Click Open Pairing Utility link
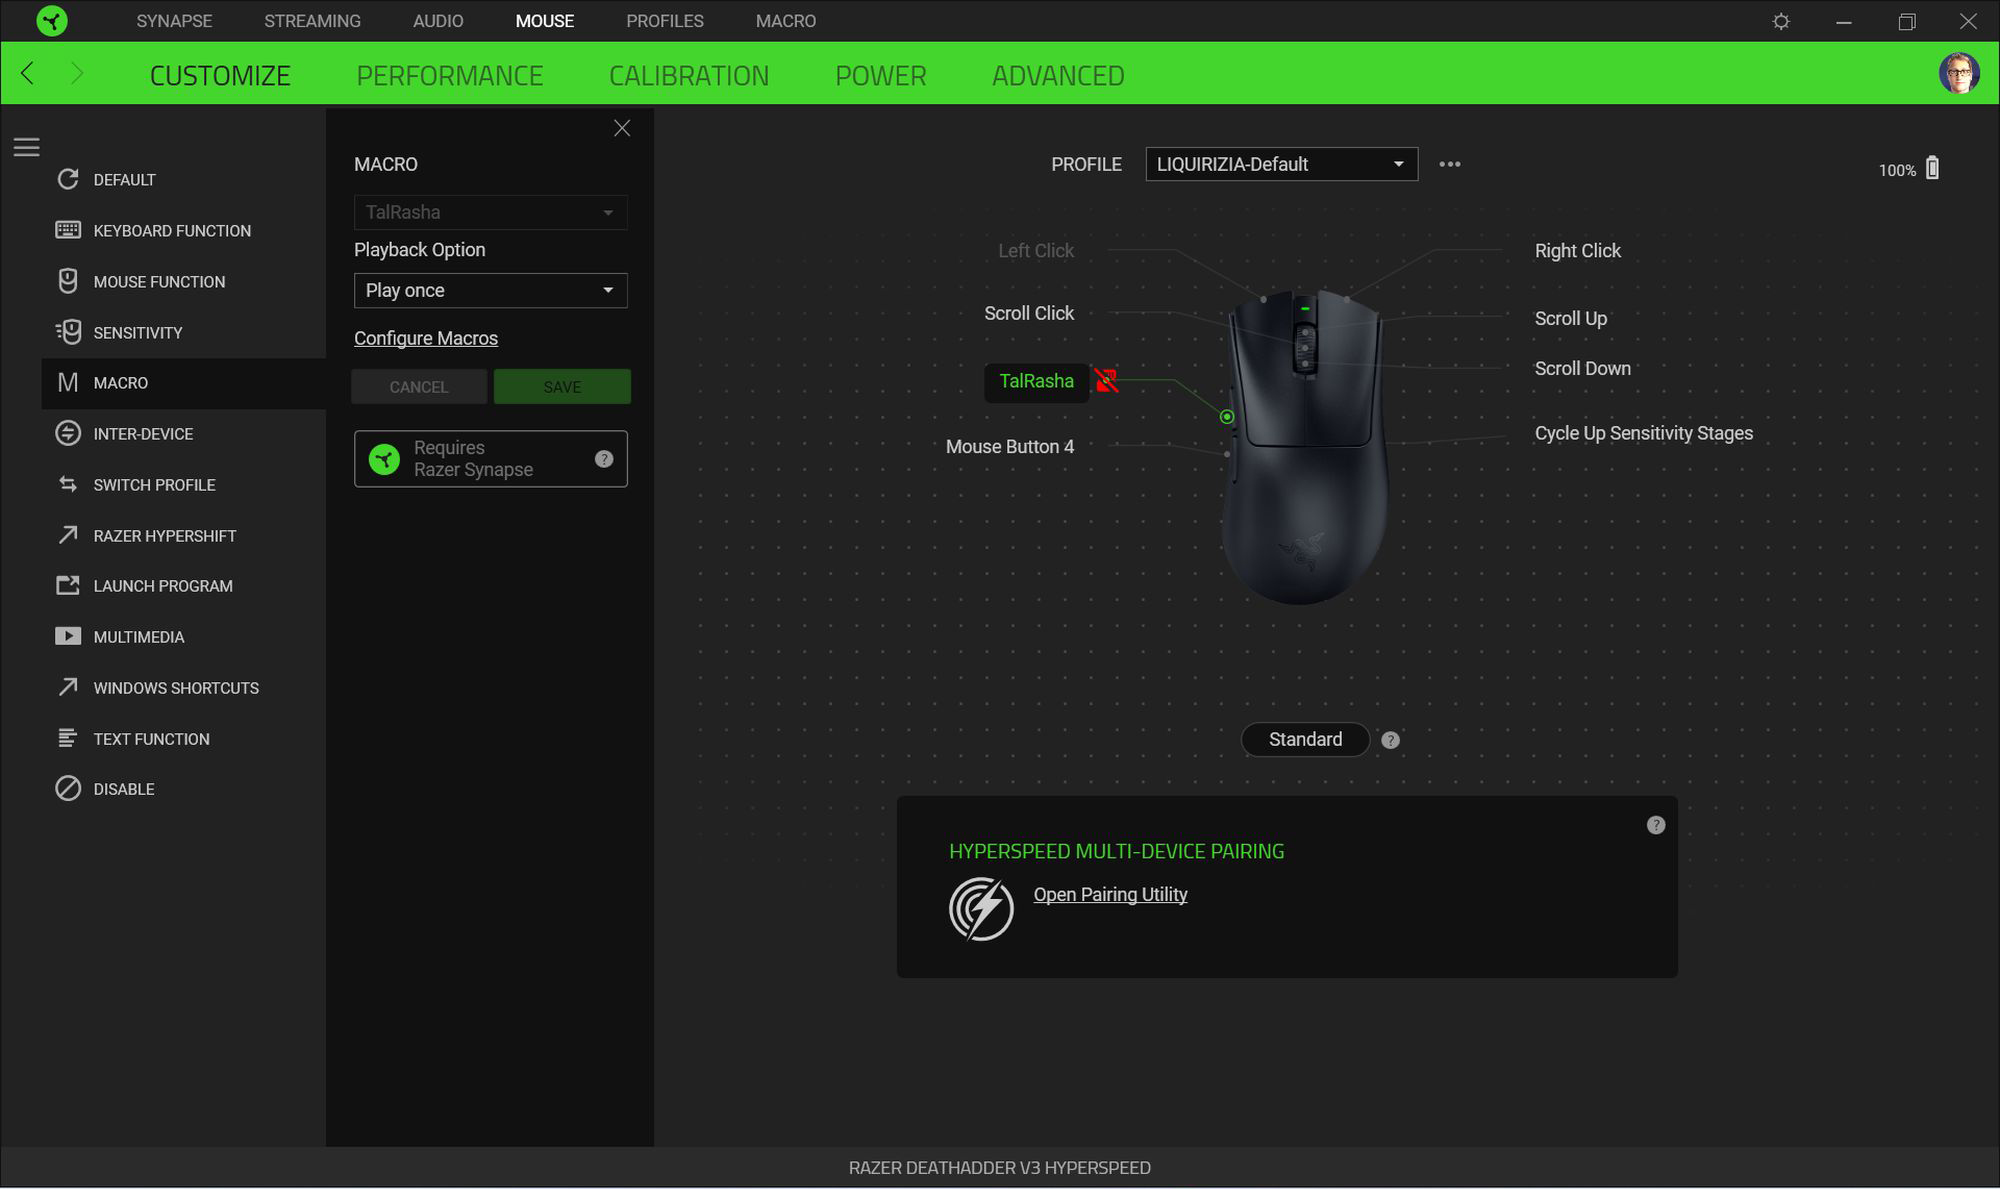 click(x=1110, y=894)
